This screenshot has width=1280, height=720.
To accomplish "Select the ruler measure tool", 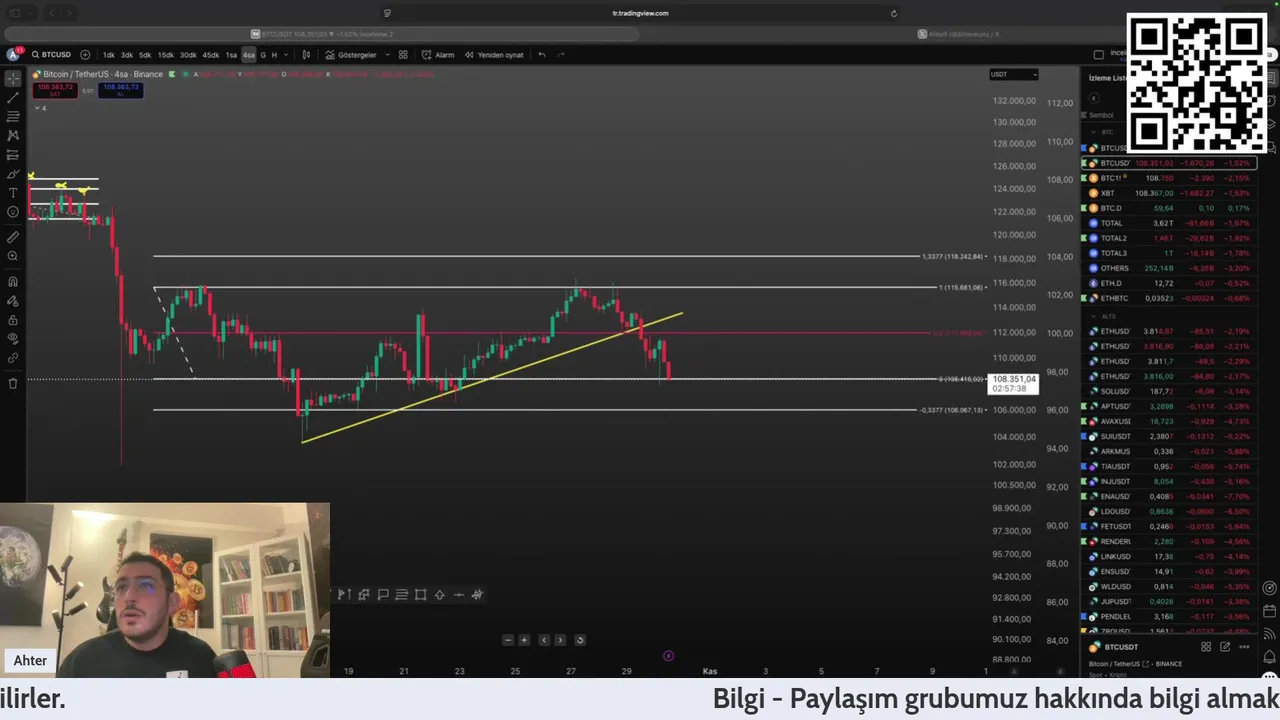I will 13,237.
